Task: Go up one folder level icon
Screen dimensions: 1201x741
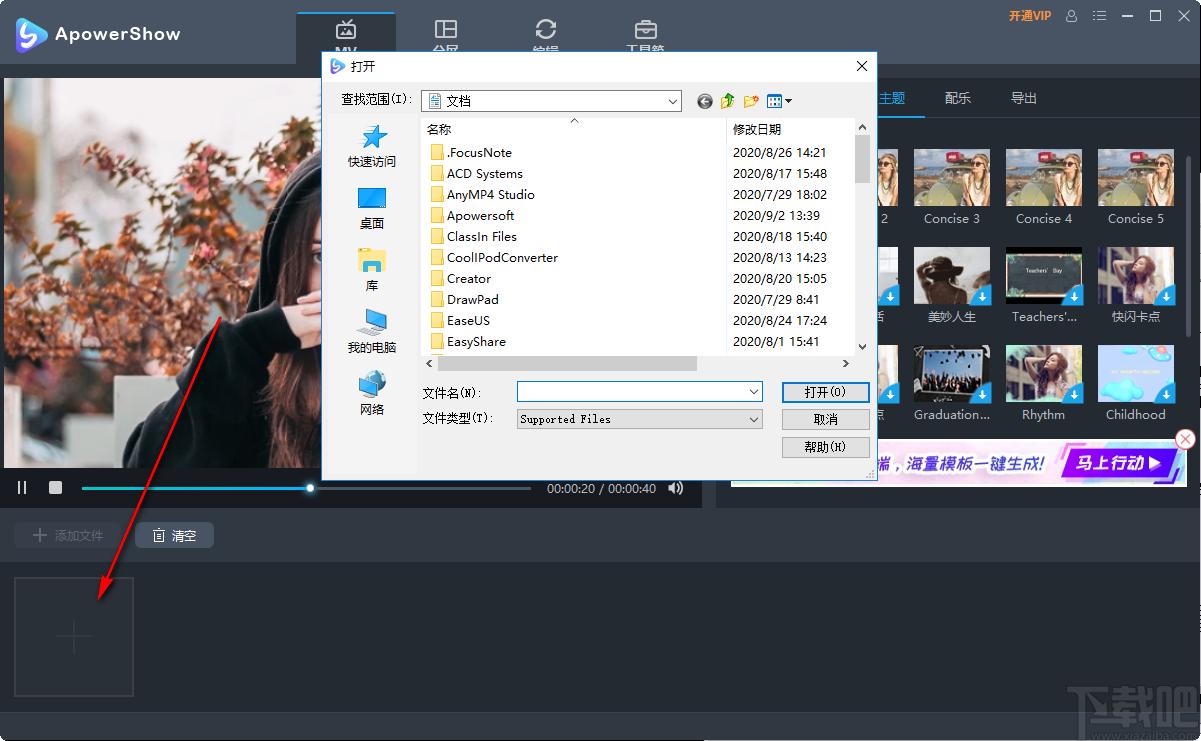Action: [x=728, y=101]
